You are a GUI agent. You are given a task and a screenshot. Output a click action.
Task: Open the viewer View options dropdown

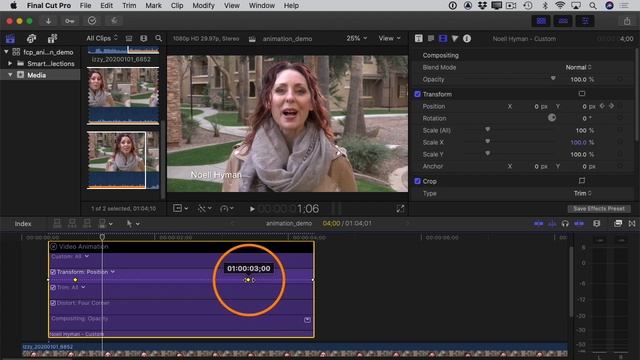coord(389,38)
